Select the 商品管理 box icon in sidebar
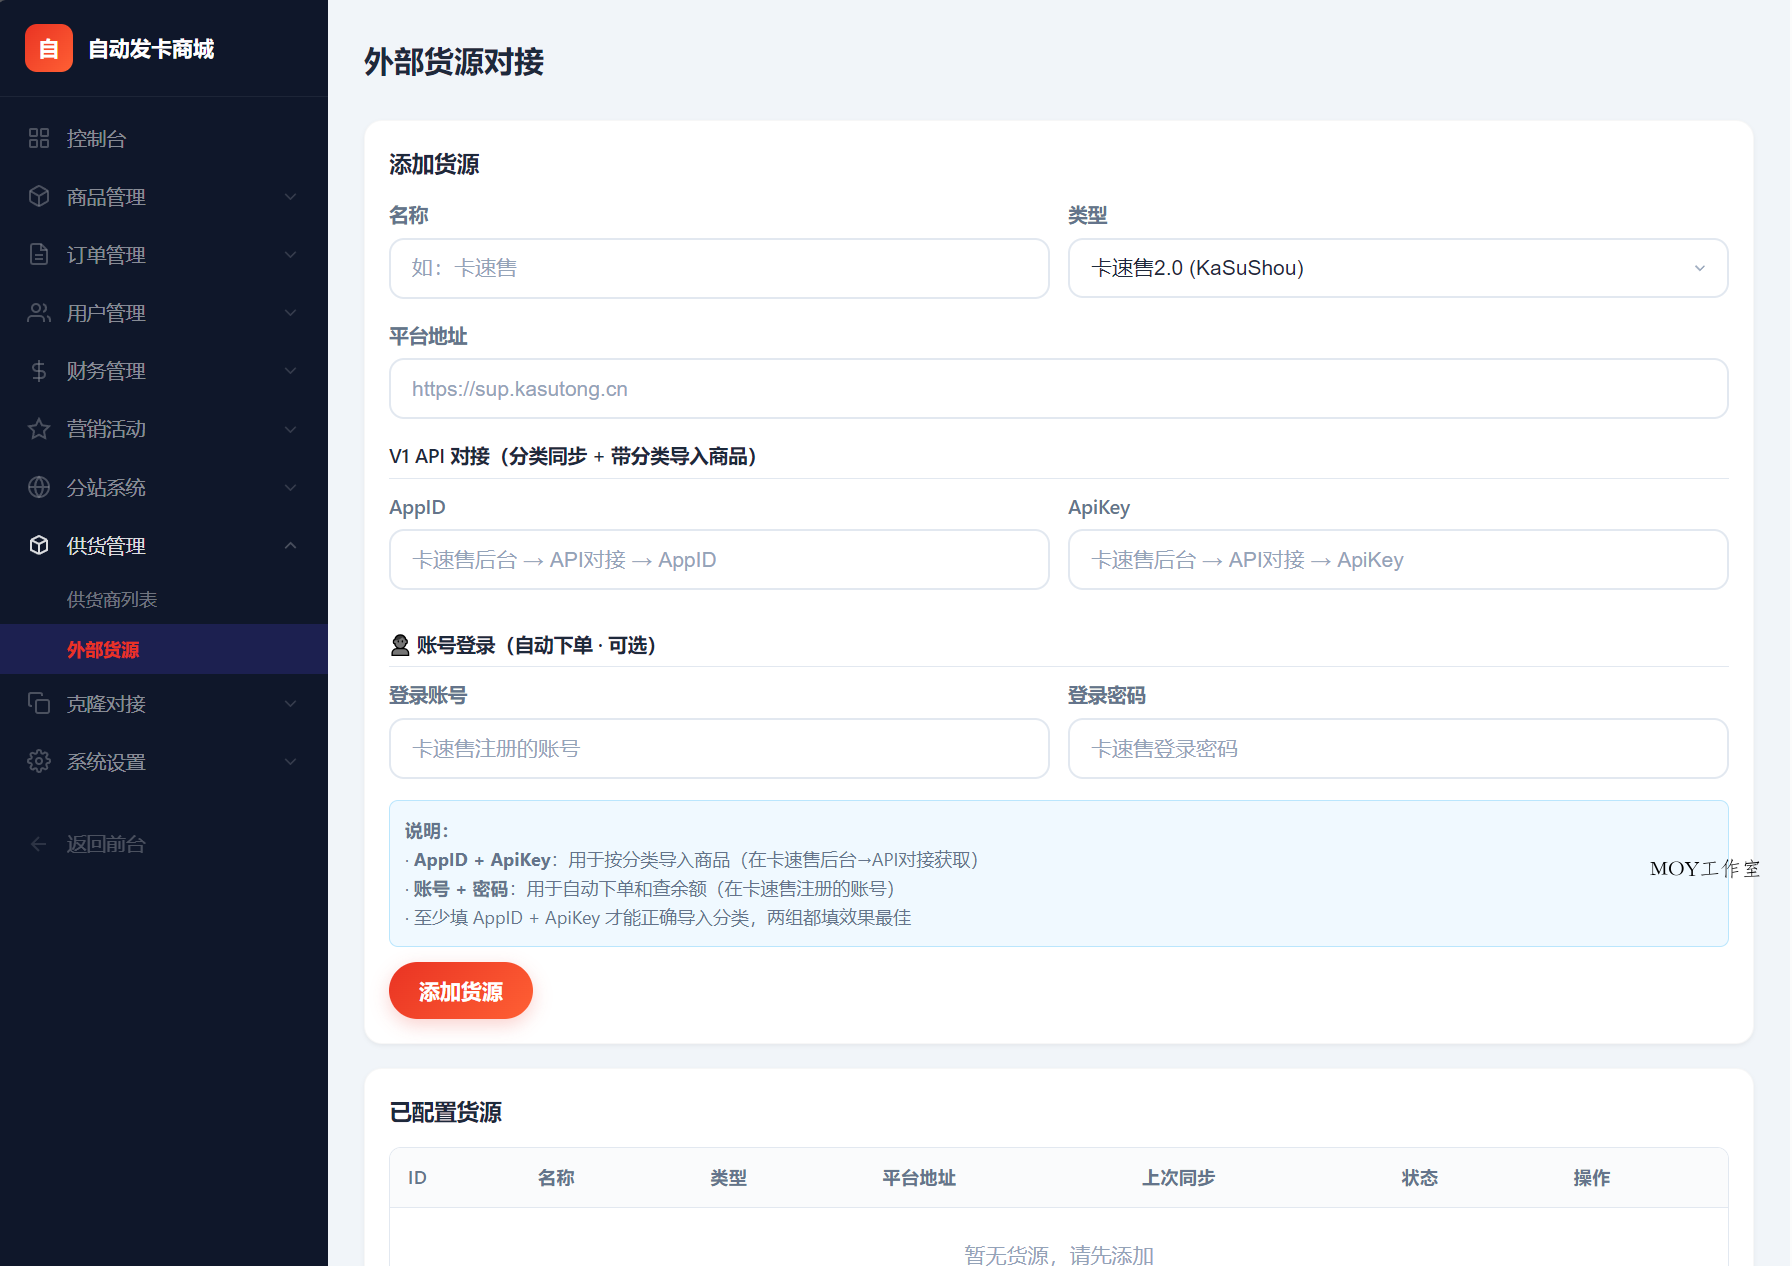 [39, 196]
